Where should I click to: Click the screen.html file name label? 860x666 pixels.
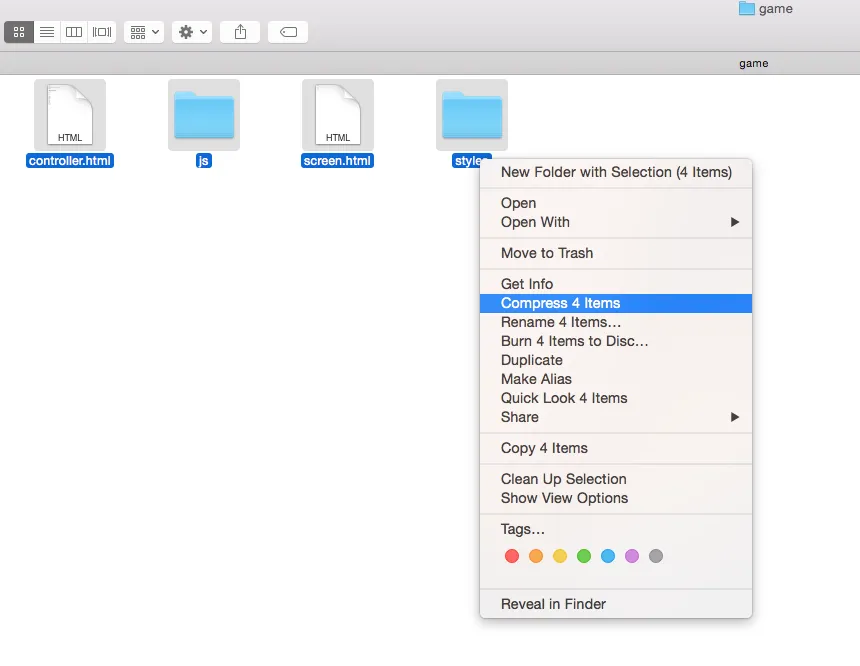tap(337, 161)
